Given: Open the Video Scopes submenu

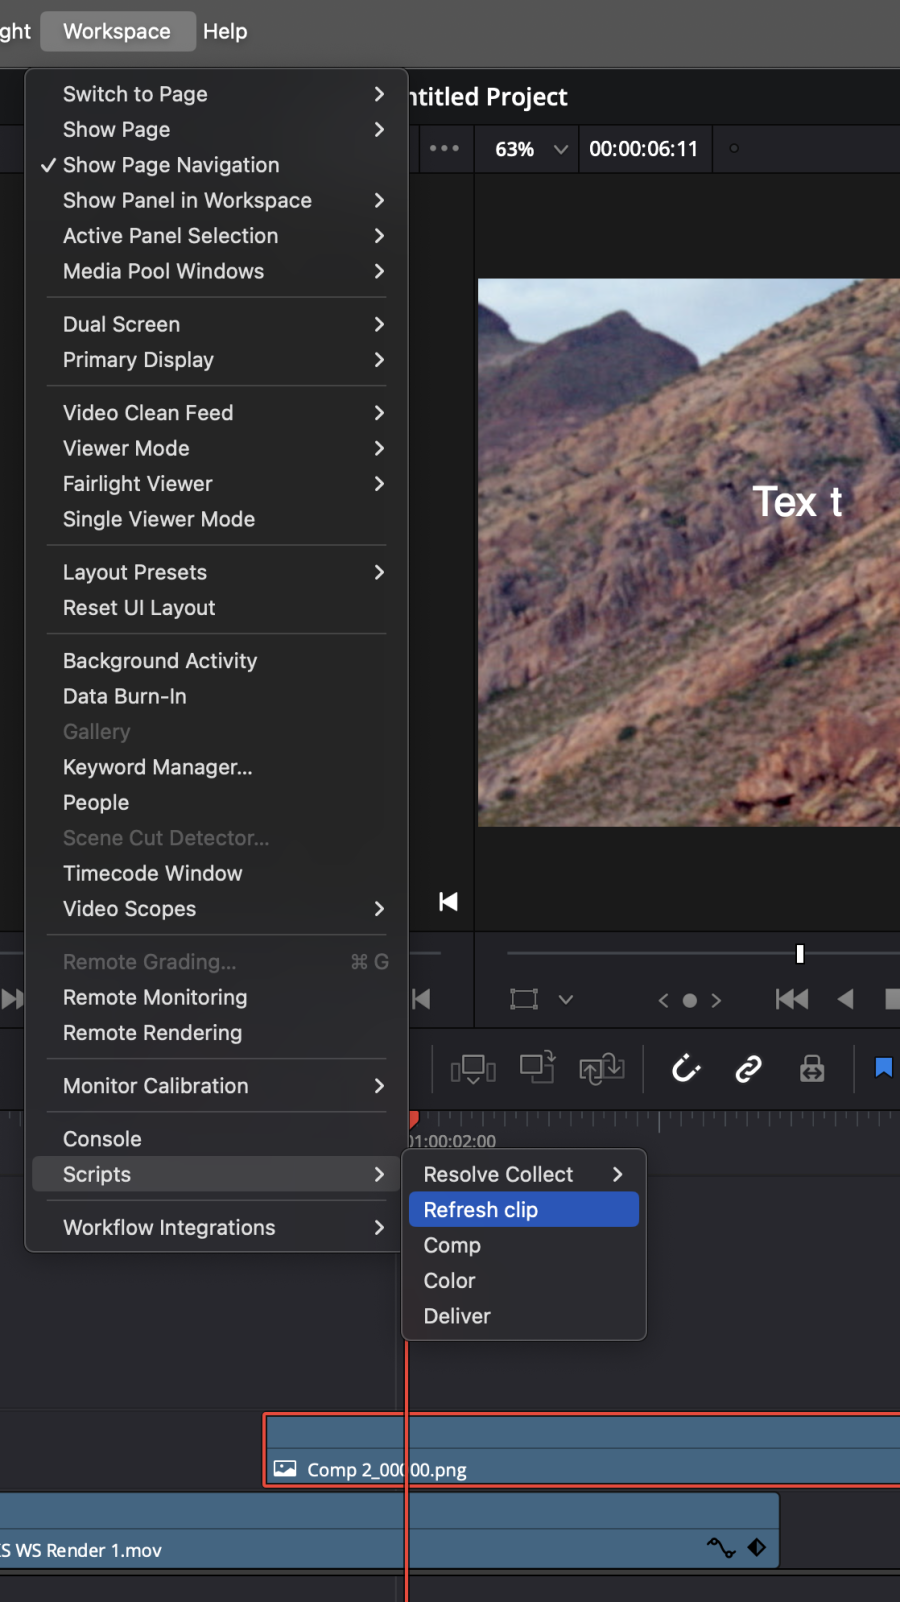Looking at the screenshot, I should pyautogui.click(x=216, y=909).
